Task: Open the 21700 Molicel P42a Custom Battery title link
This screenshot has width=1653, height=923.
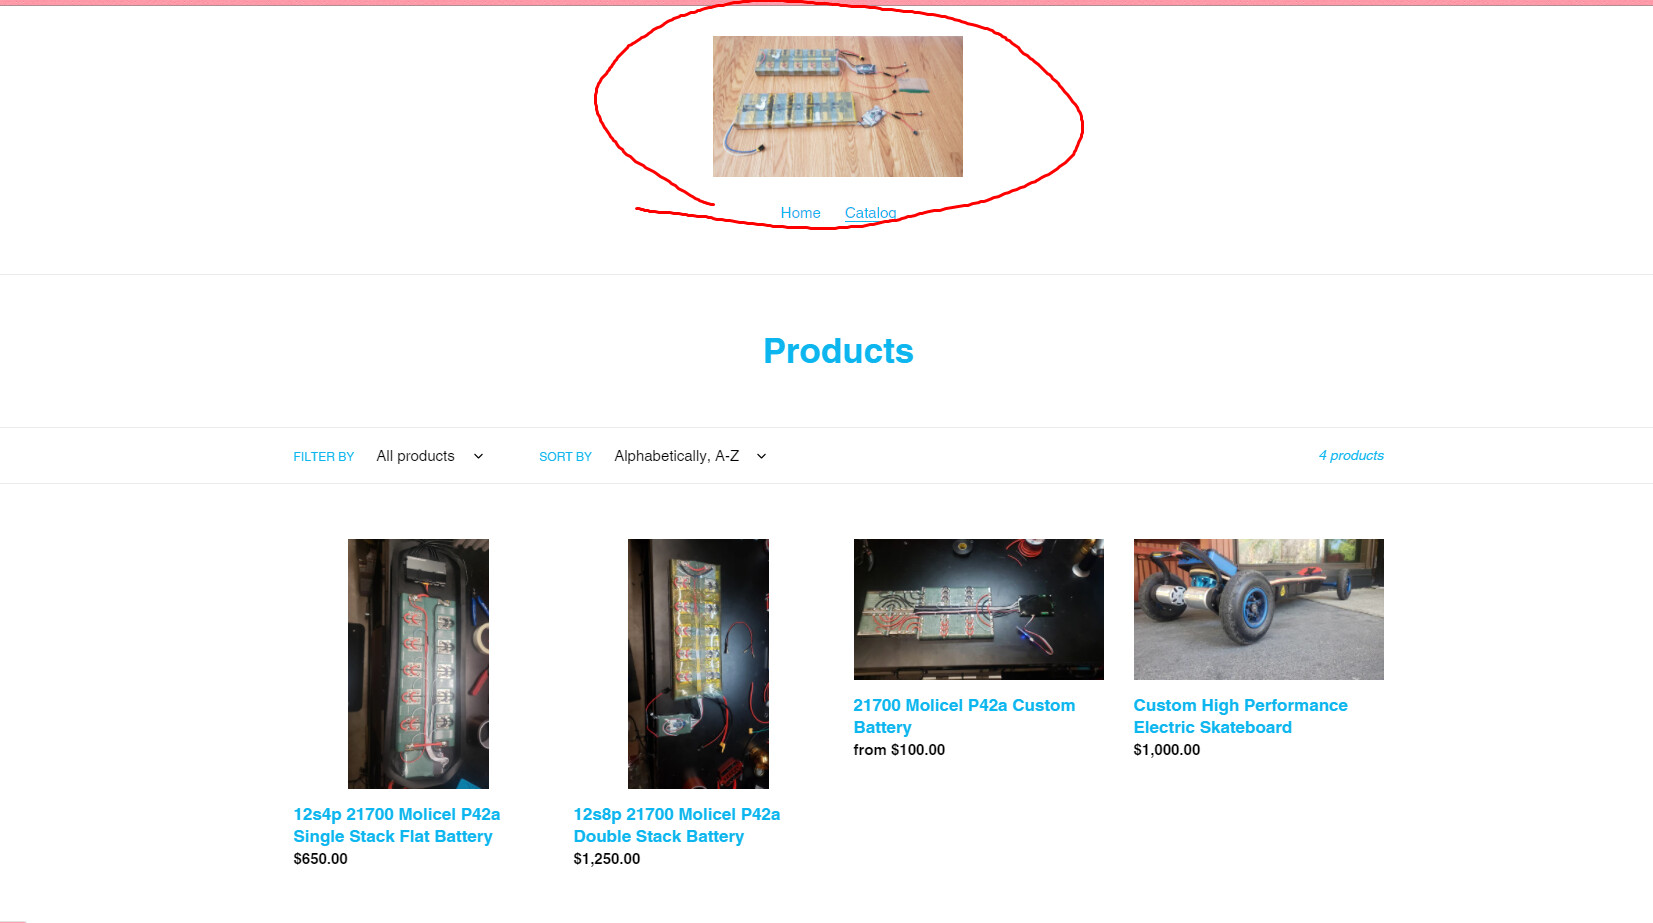Action: (964, 716)
